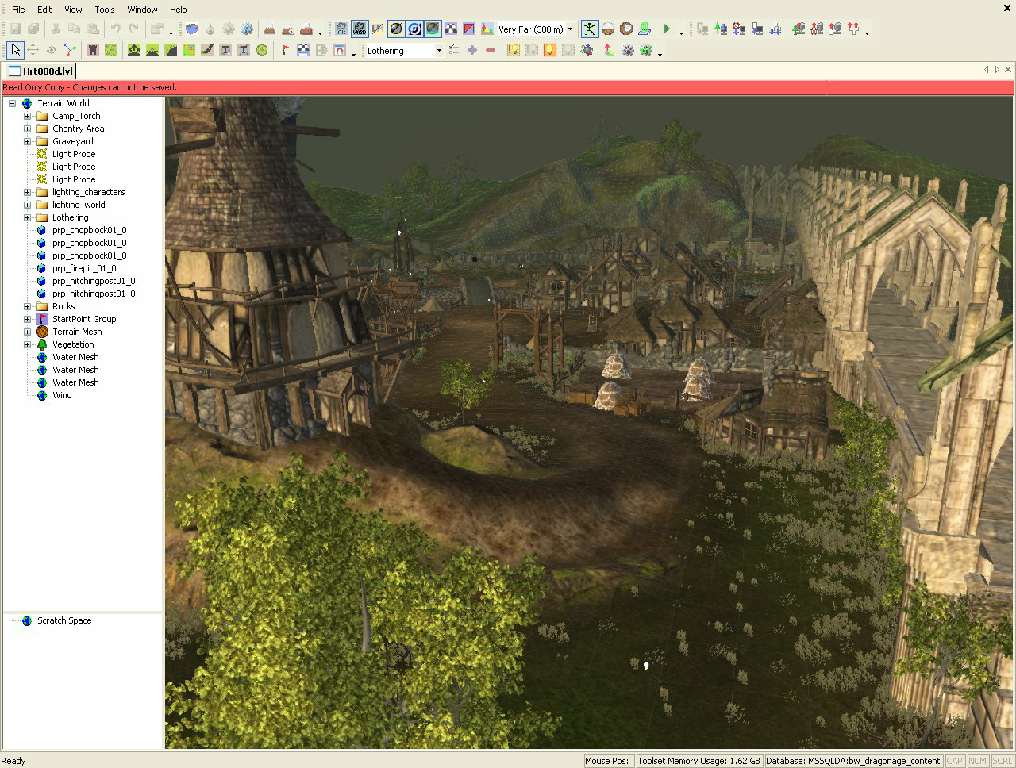Select the Wind tree item
1016x768 pixels.
click(x=62, y=395)
